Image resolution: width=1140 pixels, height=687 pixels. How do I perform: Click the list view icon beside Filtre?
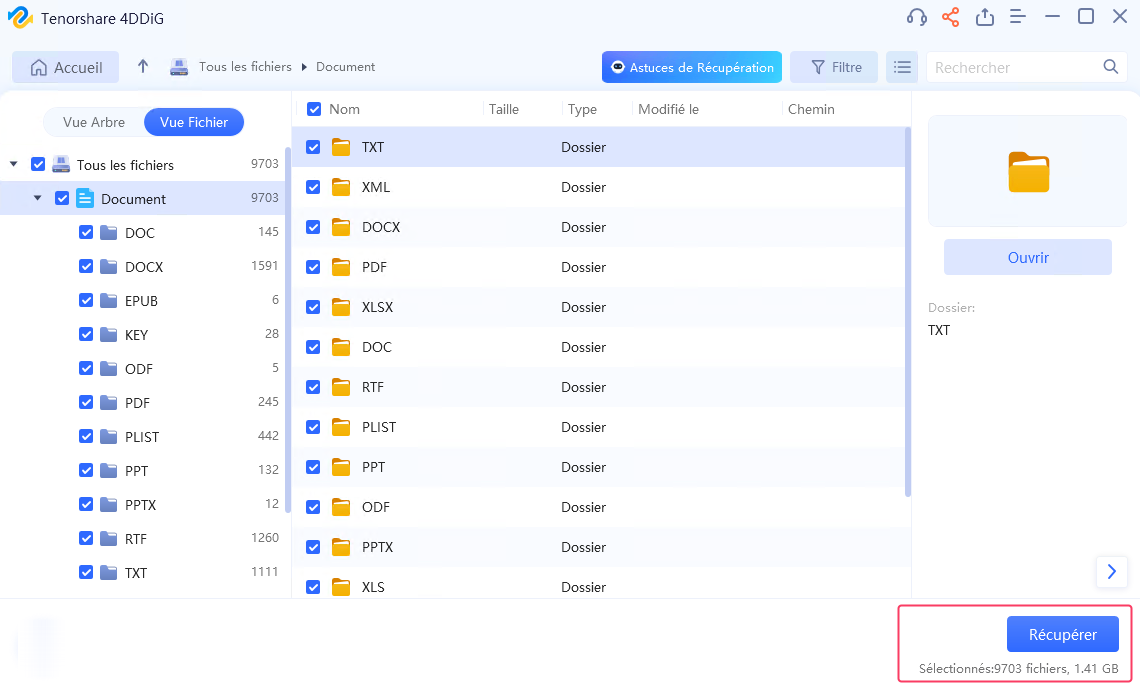coord(901,67)
